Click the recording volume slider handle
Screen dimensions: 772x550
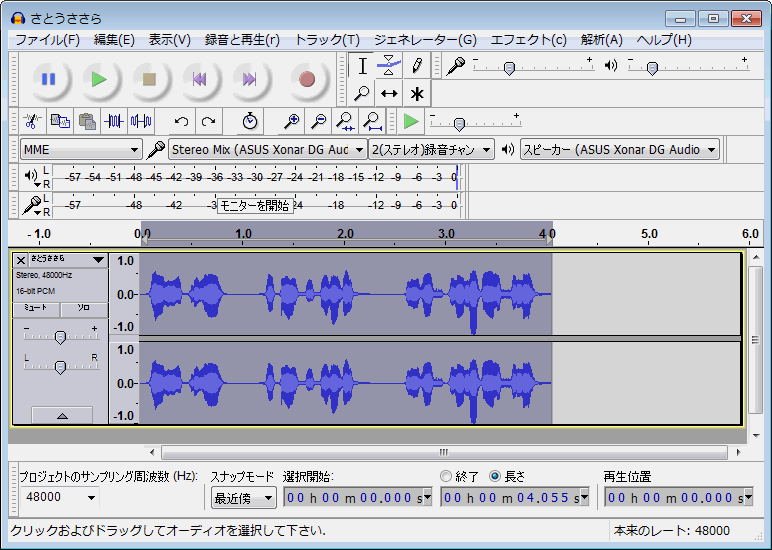point(509,68)
